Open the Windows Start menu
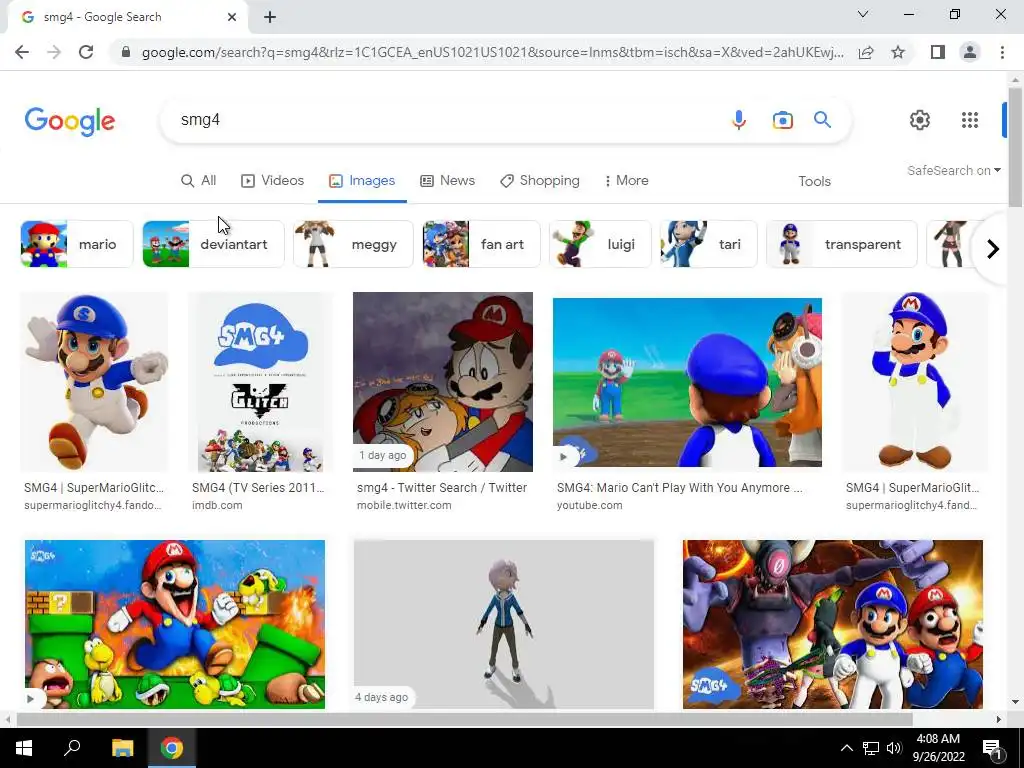This screenshot has height=768, width=1024. (24, 748)
